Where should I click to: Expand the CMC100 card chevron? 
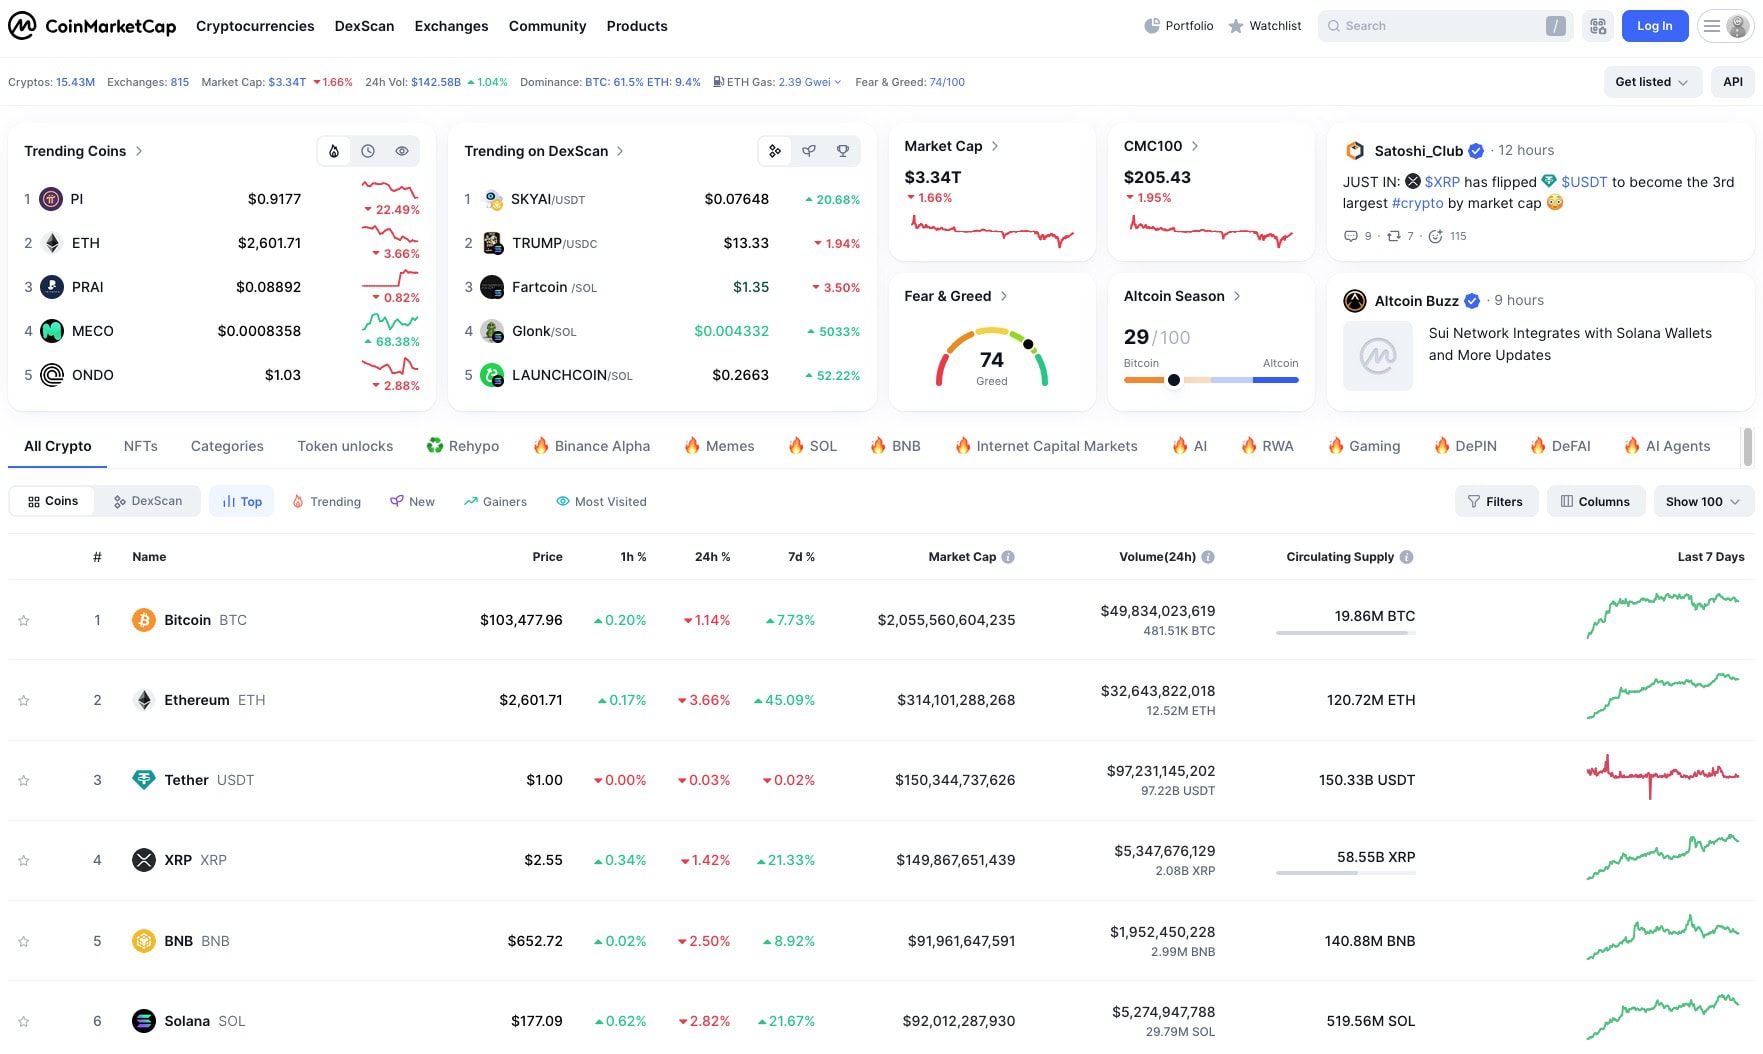pos(1194,146)
